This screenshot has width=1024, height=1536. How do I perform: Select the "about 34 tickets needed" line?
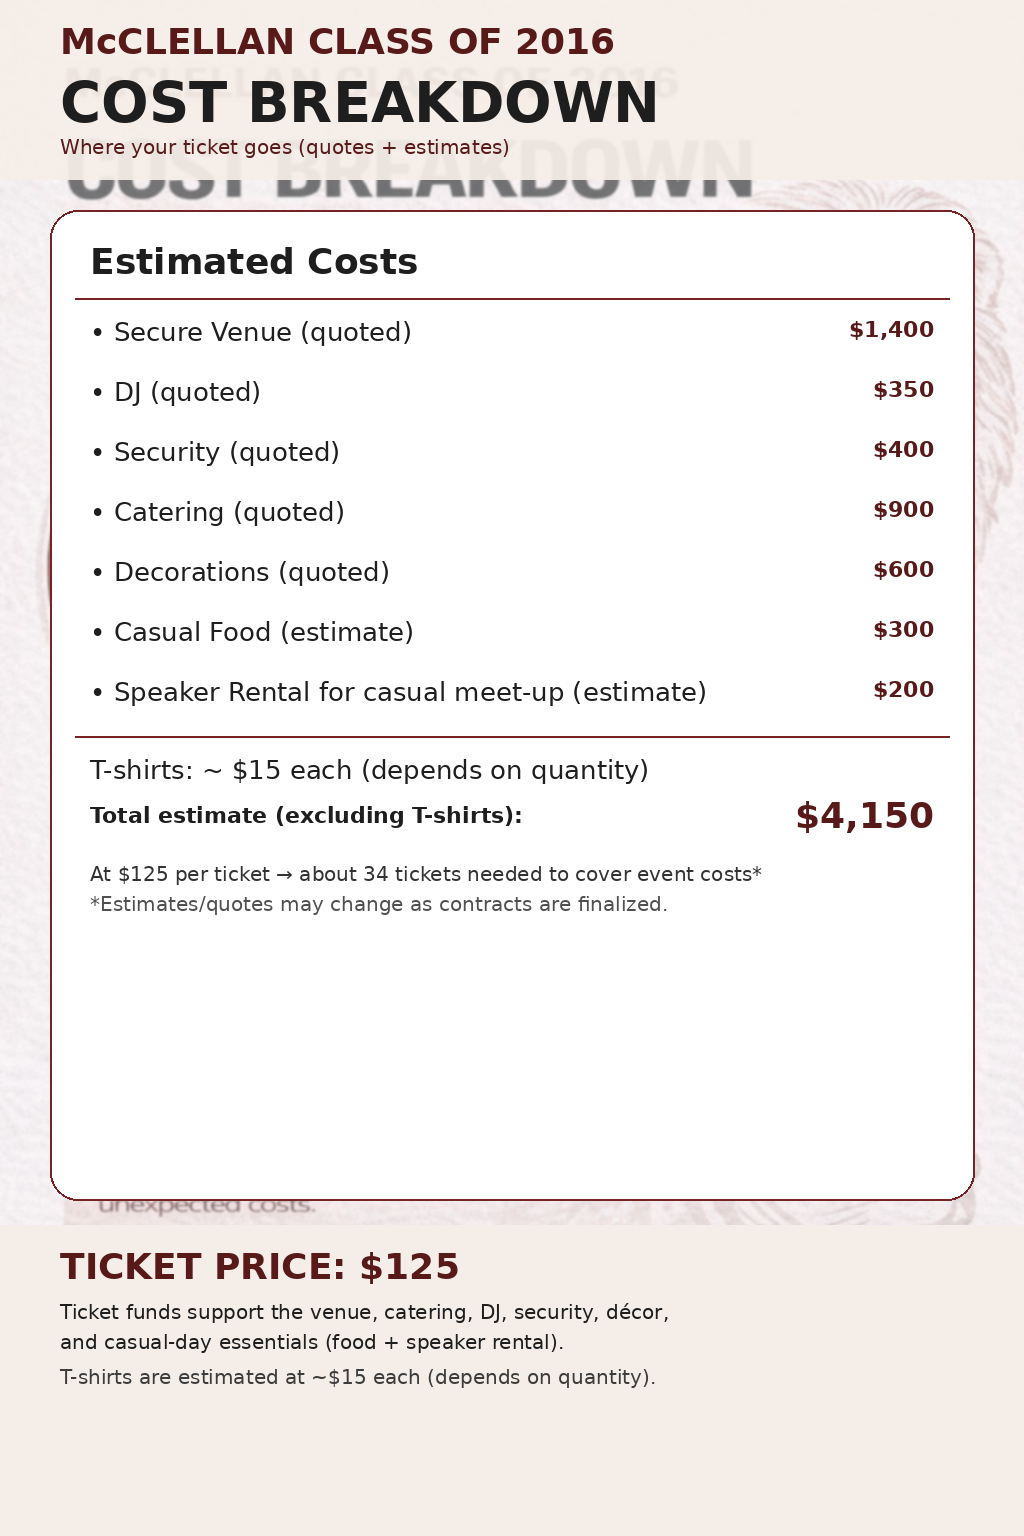tap(425, 874)
